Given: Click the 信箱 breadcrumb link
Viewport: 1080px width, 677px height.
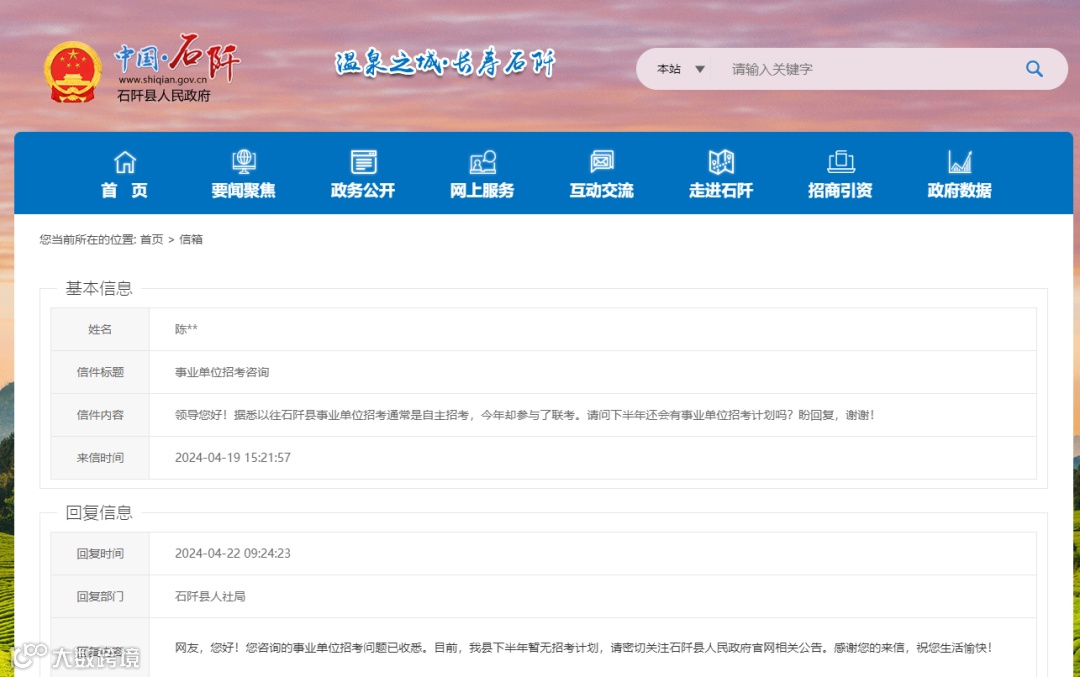Looking at the screenshot, I should coord(191,239).
